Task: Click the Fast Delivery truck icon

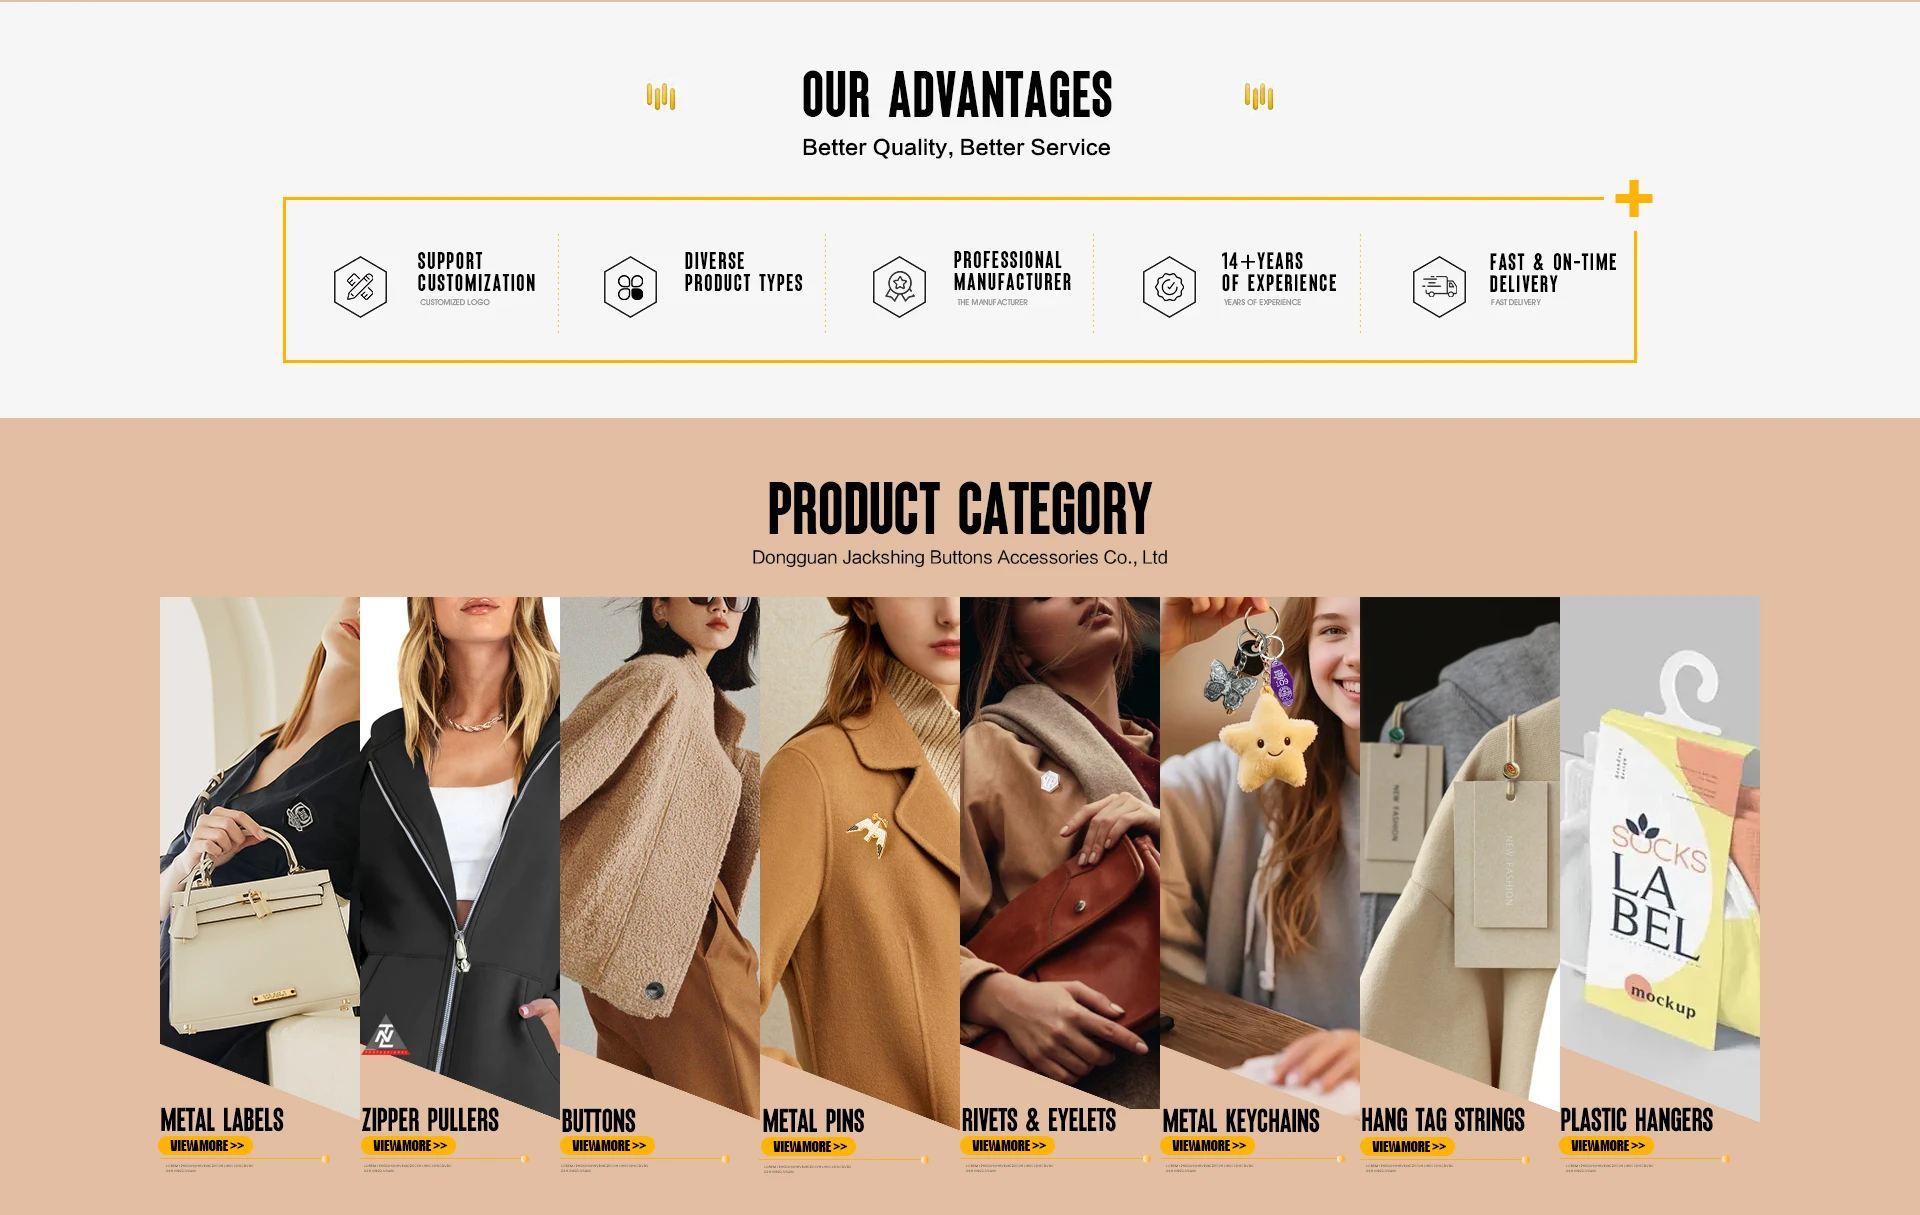Action: [x=1439, y=287]
